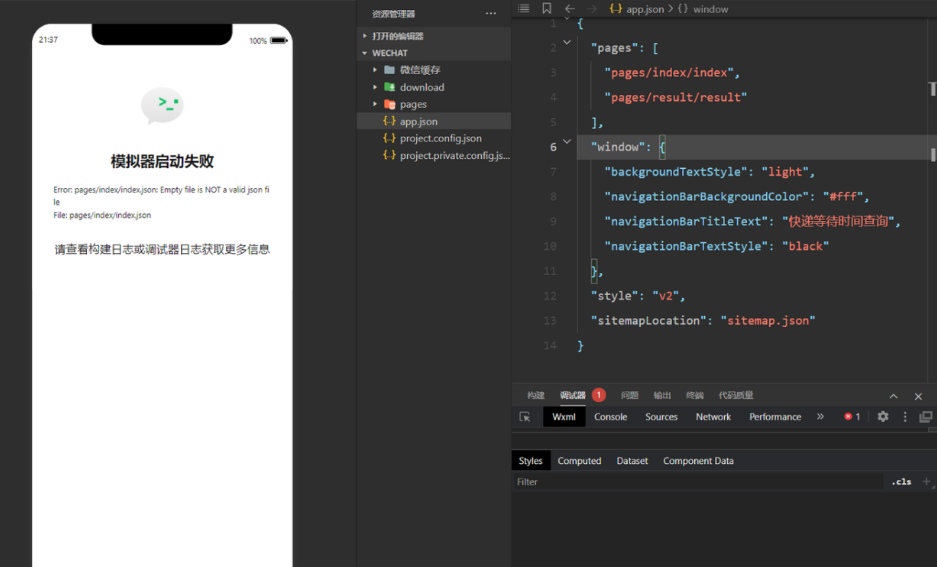Click the outline list icon in editor toolbar
The width and height of the screenshot is (937, 567).
pos(523,8)
